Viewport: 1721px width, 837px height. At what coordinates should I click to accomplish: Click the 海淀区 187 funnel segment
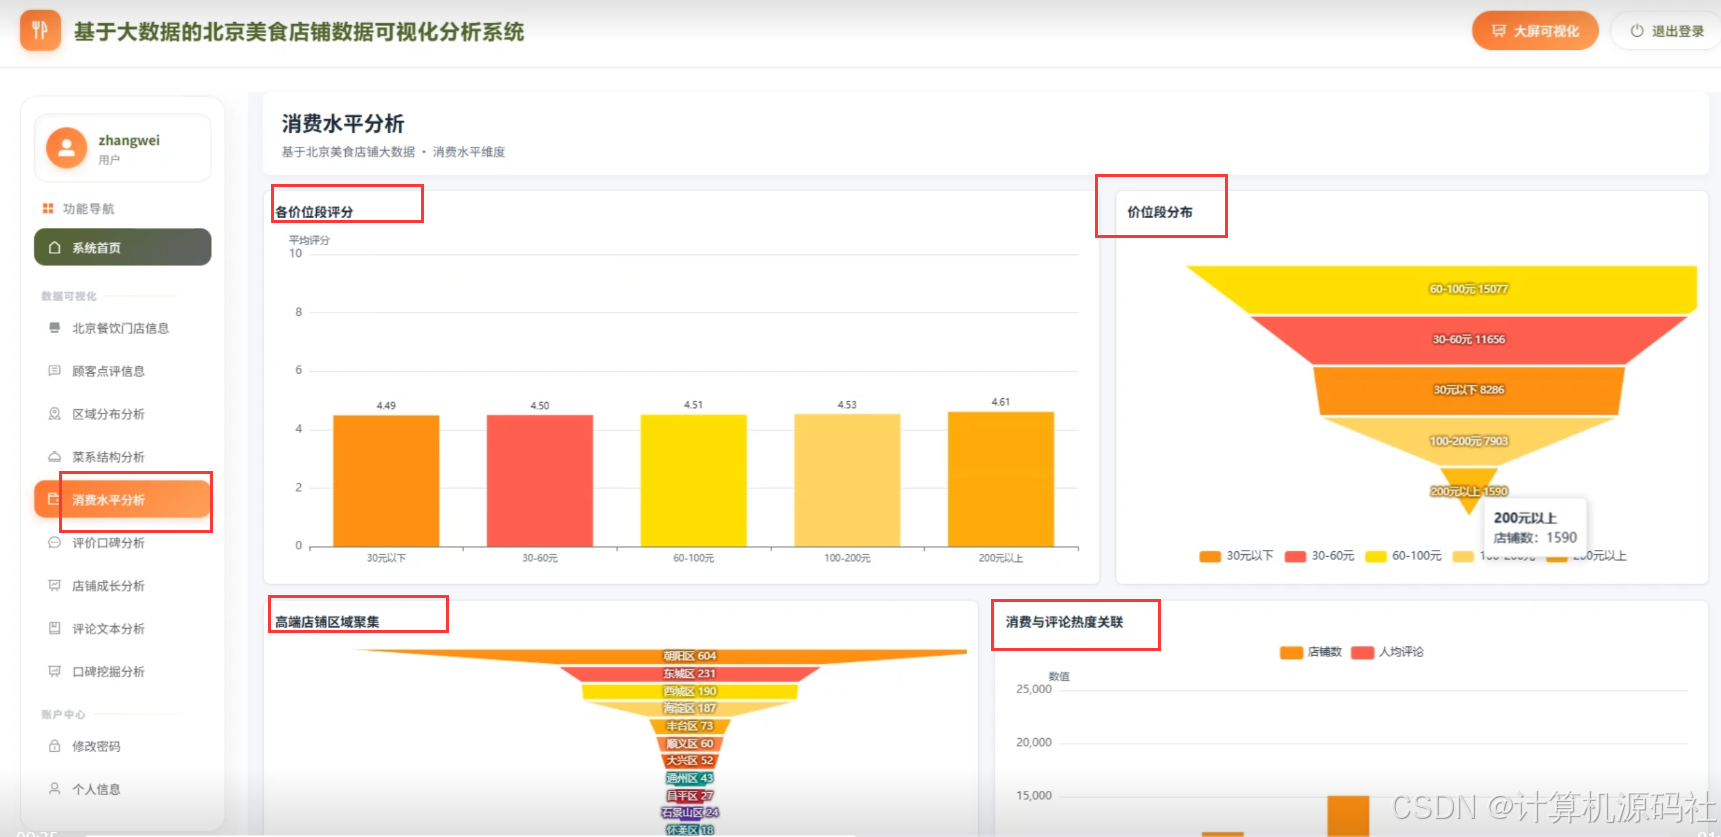pyautogui.click(x=690, y=709)
